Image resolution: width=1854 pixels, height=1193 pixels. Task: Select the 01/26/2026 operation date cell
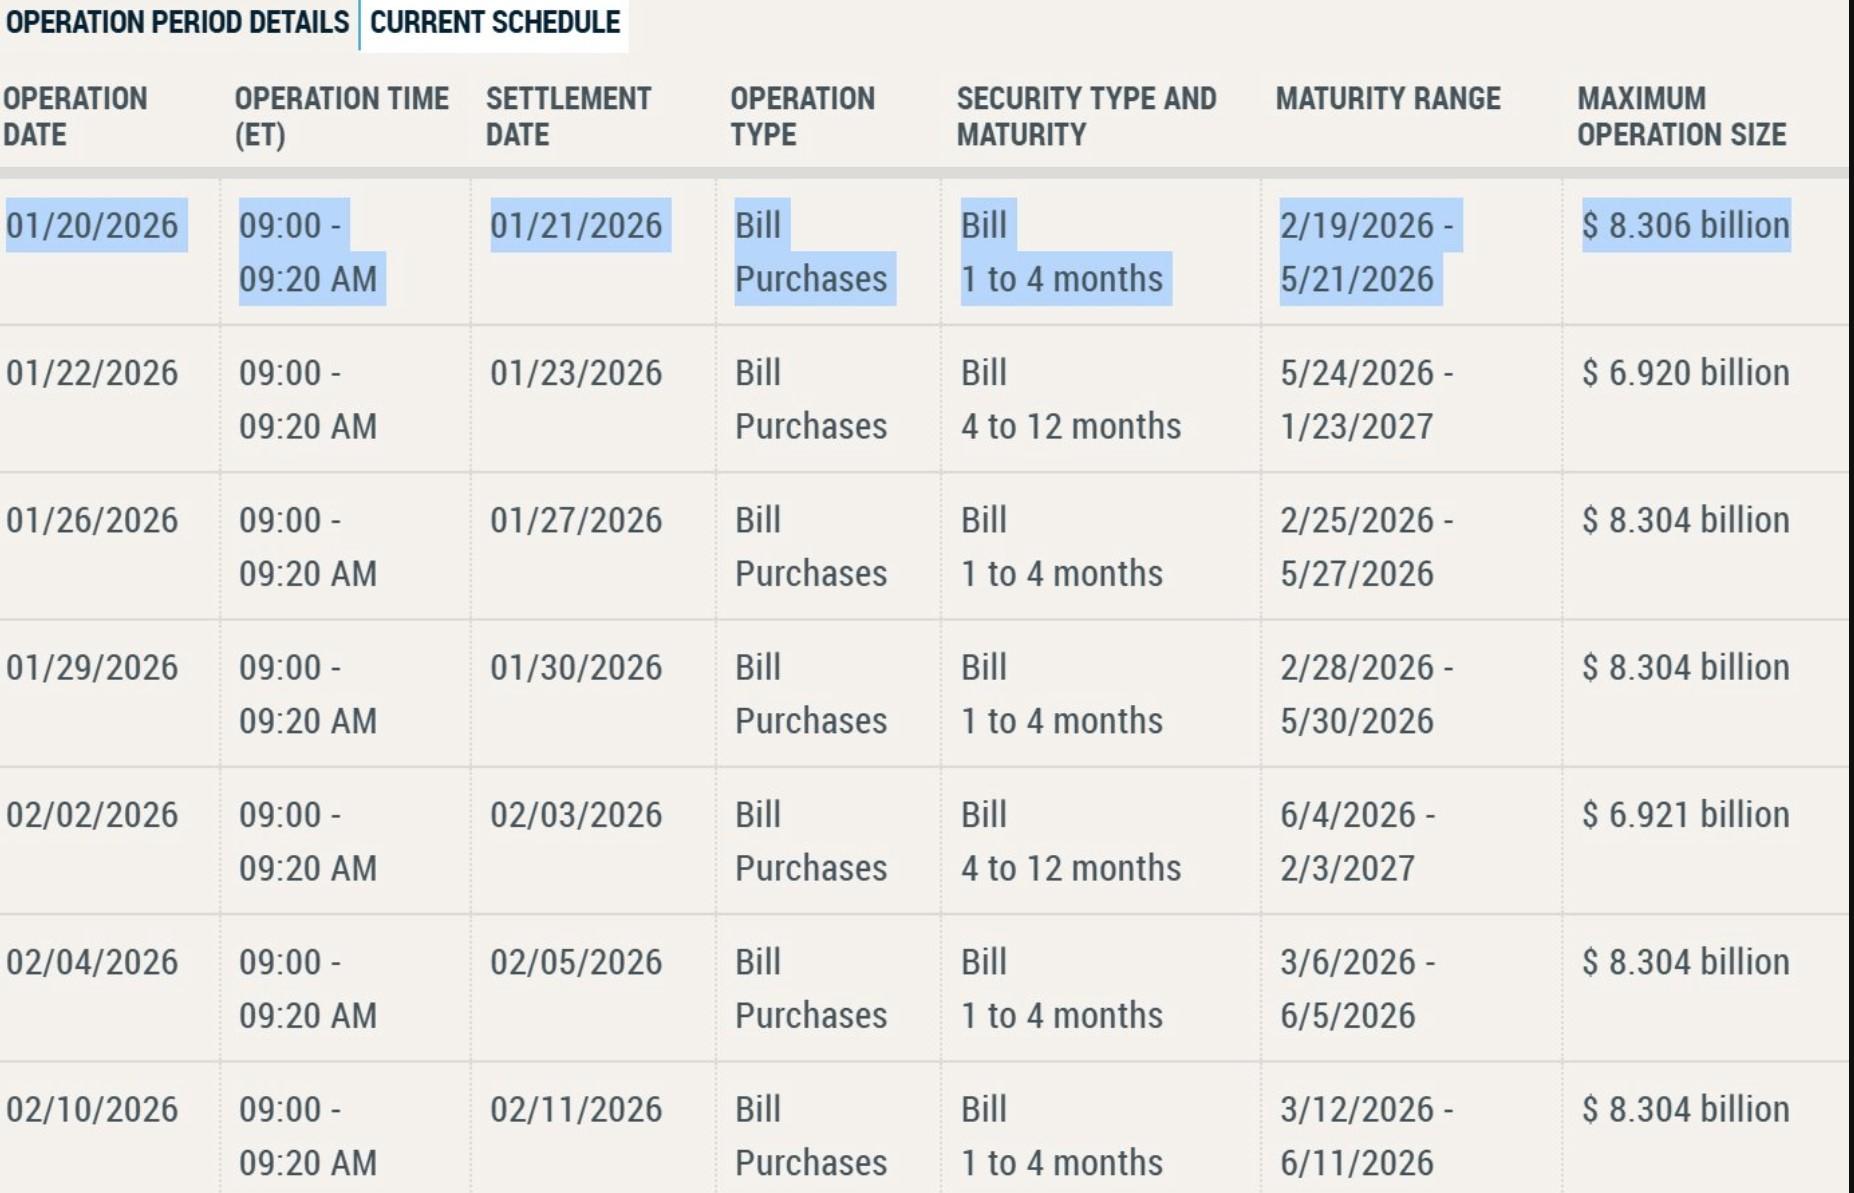[92, 520]
